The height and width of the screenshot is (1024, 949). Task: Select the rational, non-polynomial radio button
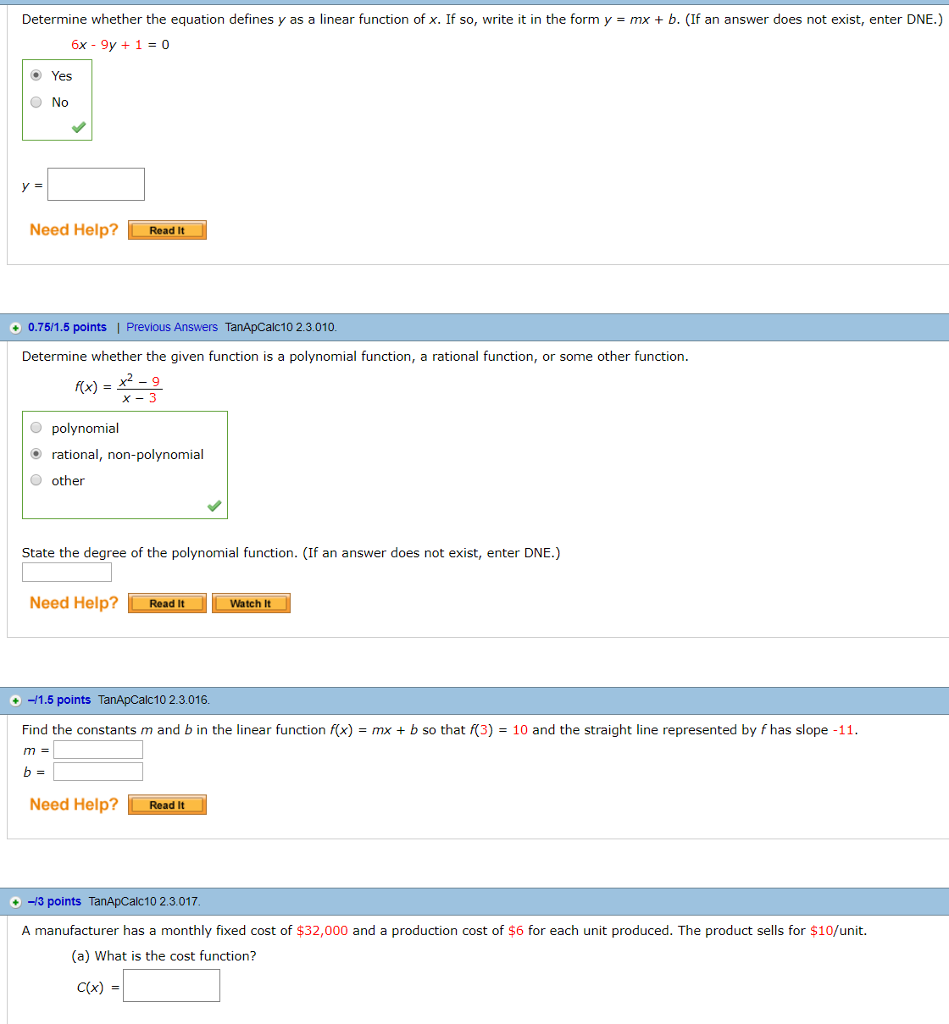coord(35,454)
